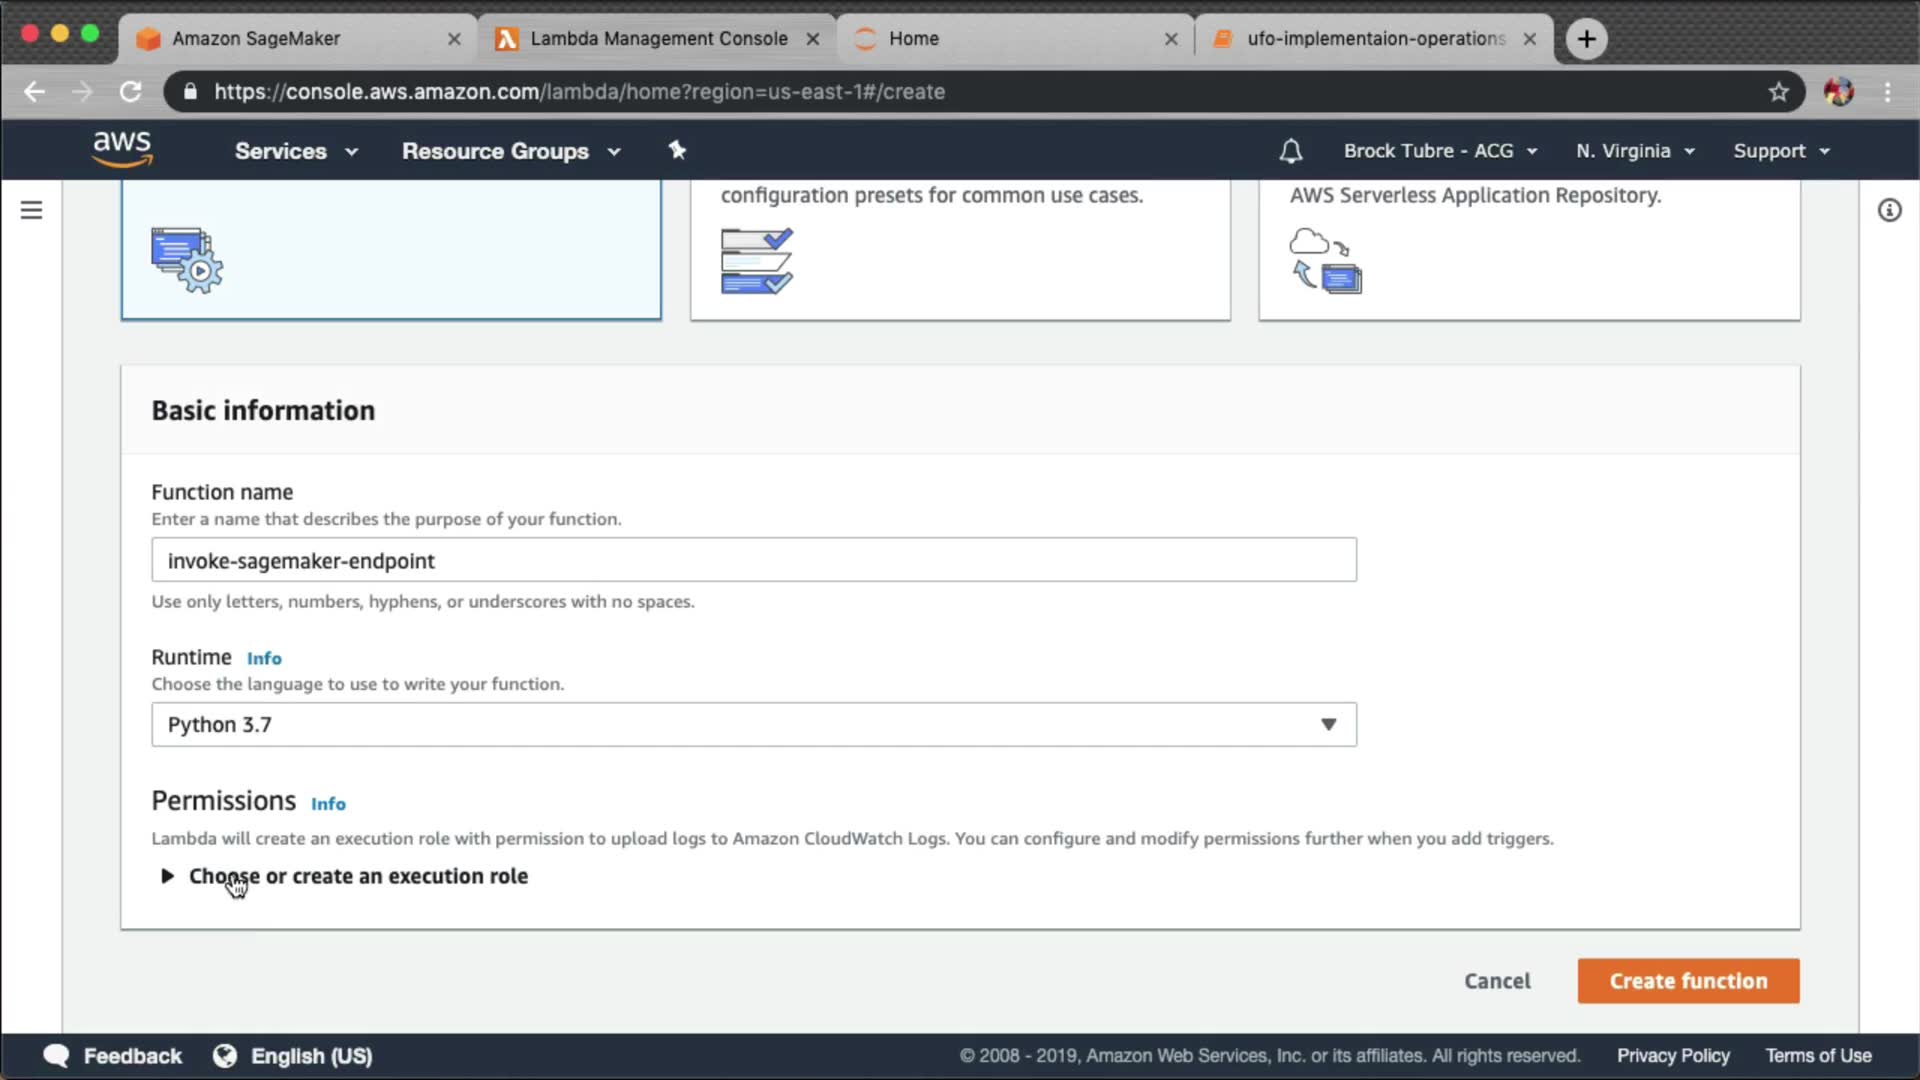1920x1080 pixels.
Task: Click the AWS logo home icon
Action: [122, 149]
